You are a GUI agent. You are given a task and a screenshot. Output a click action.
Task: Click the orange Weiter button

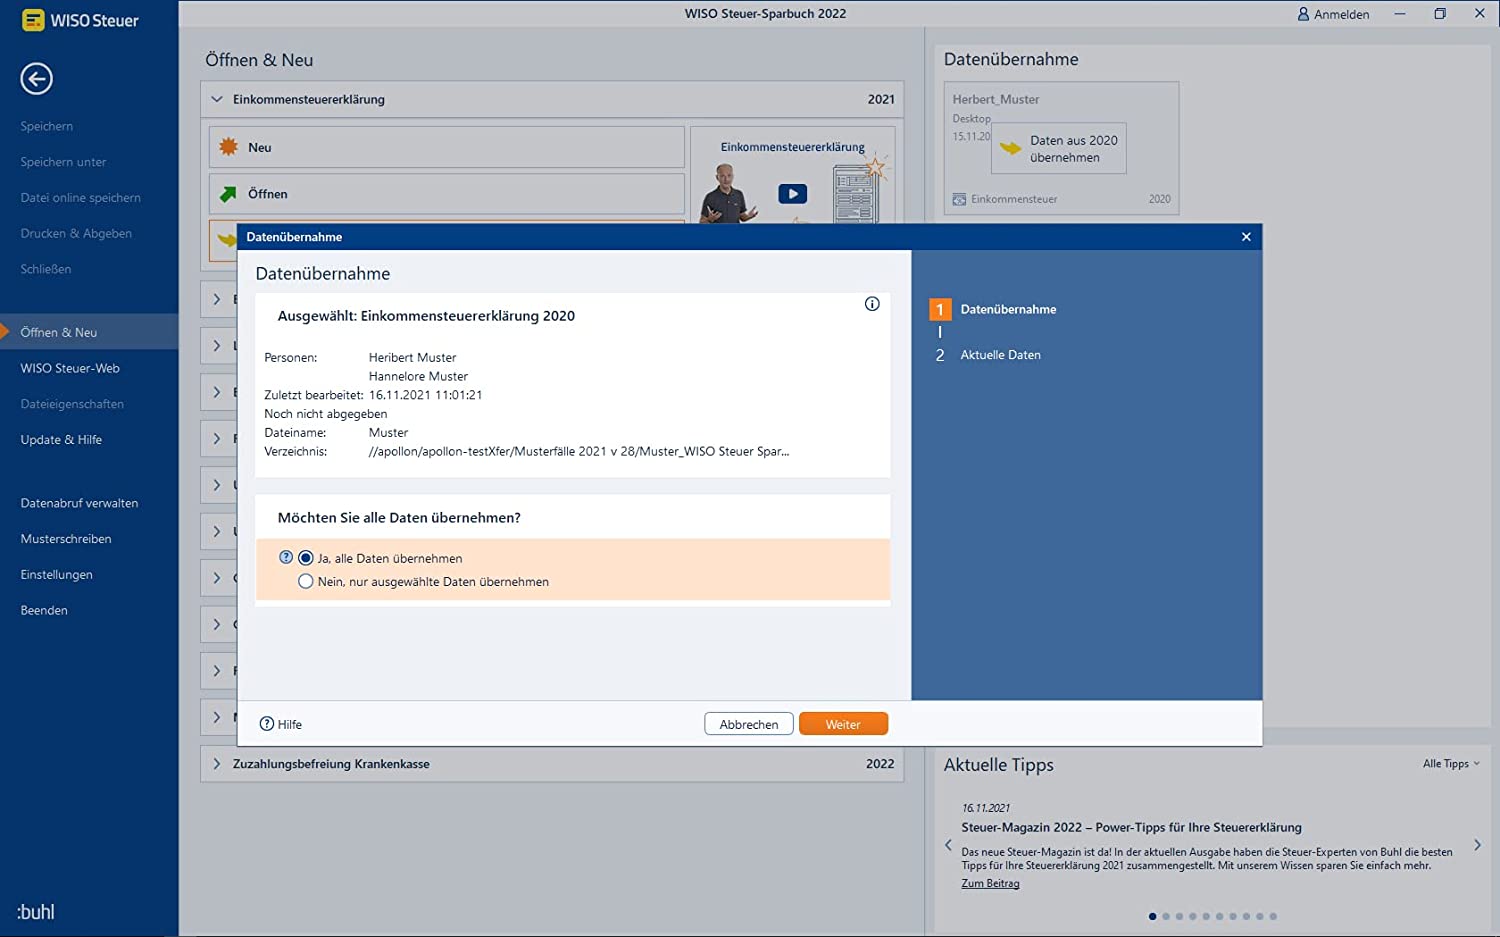(843, 724)
